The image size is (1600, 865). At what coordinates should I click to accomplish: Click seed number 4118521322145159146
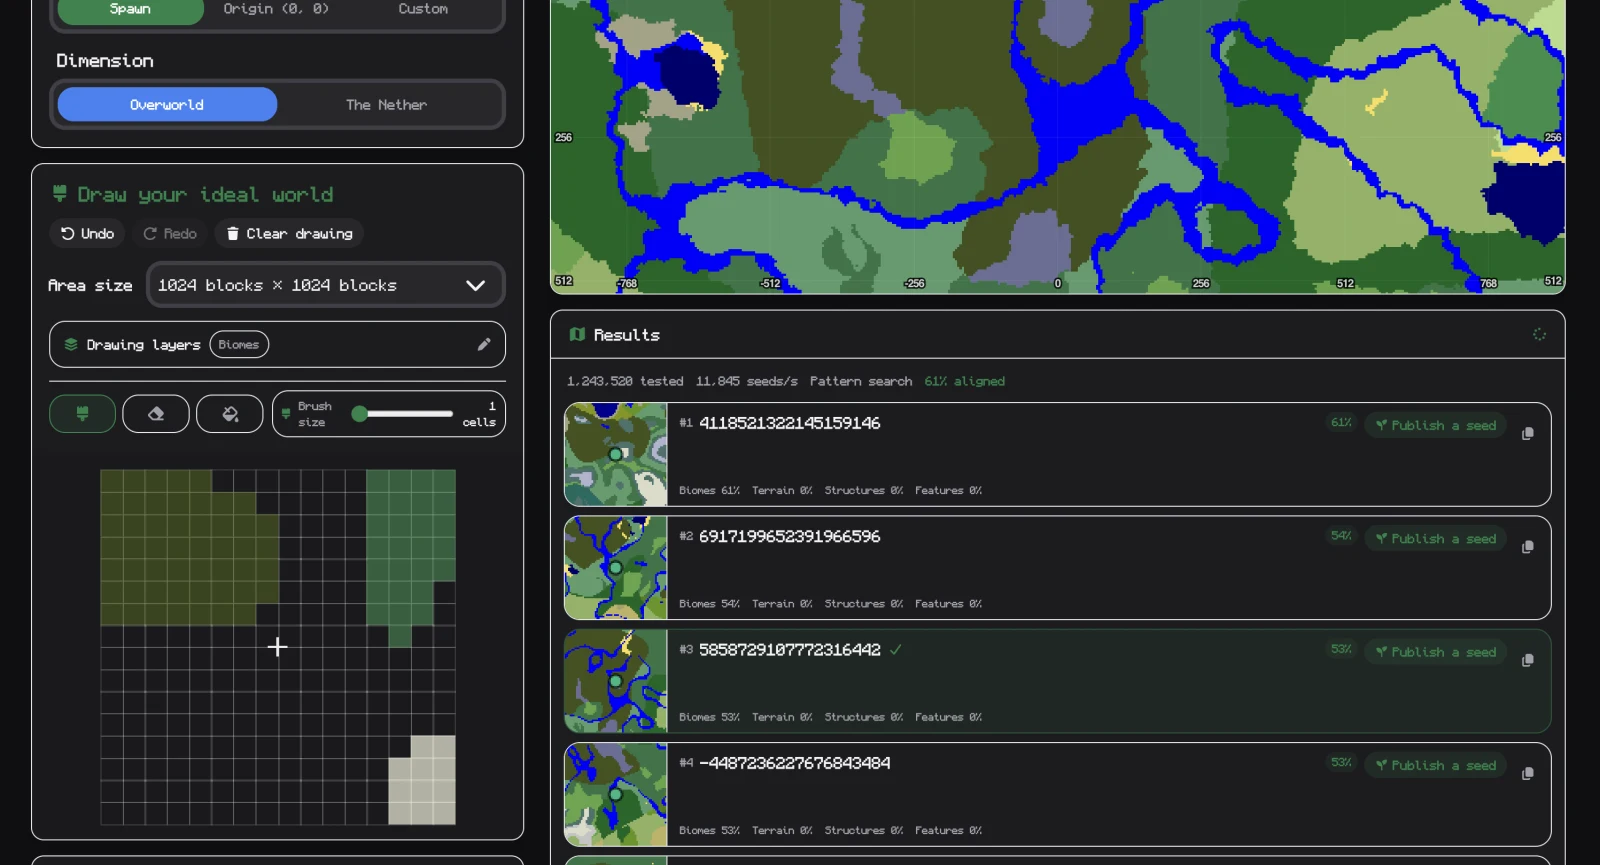click(789, 423)
